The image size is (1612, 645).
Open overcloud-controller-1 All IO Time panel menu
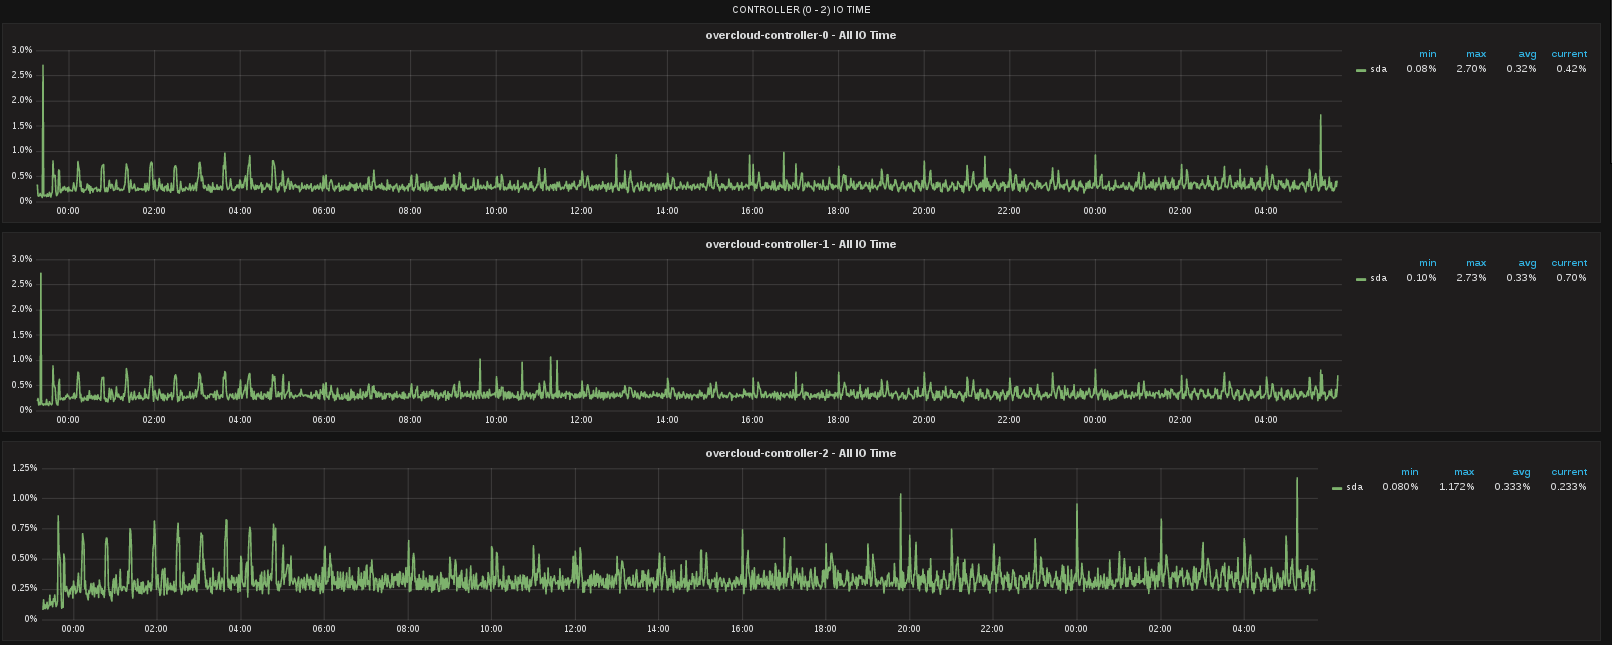point(800,244)
